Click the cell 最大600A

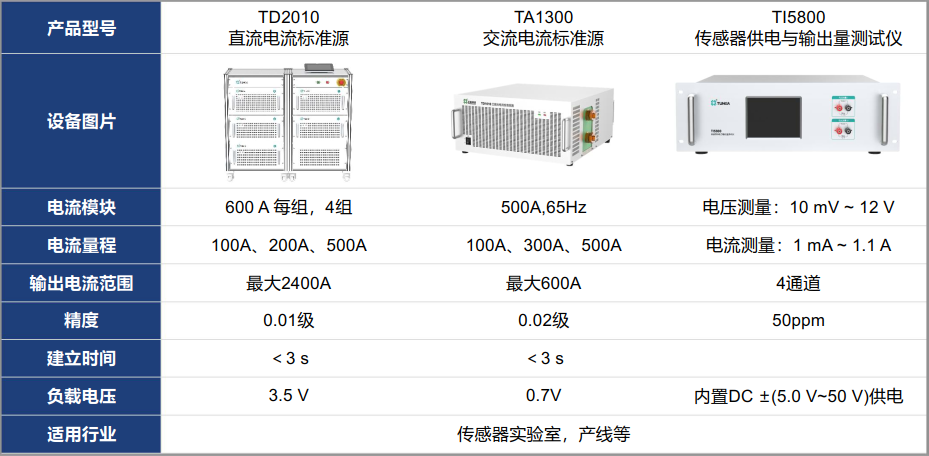click(x=543, y=283)
